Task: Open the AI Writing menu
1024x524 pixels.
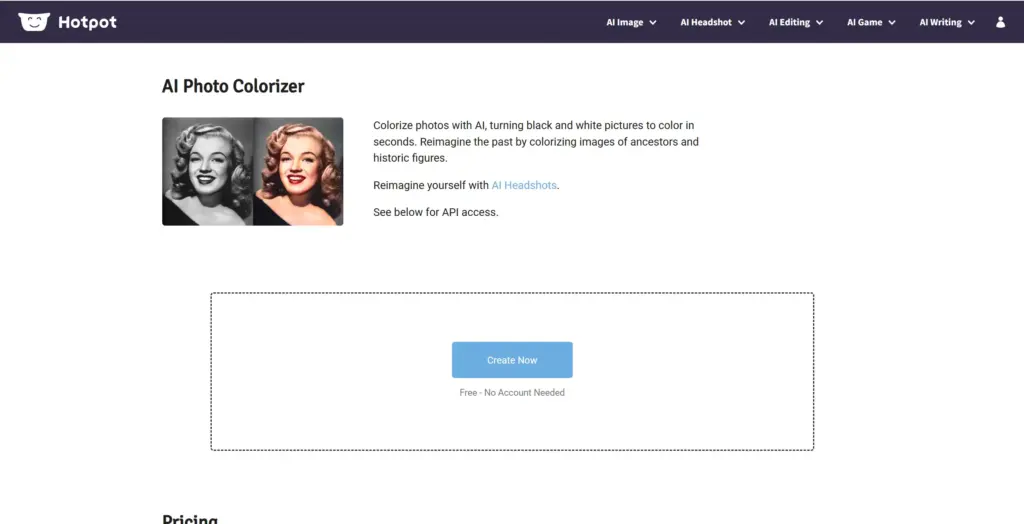Action: click(947, 22)
